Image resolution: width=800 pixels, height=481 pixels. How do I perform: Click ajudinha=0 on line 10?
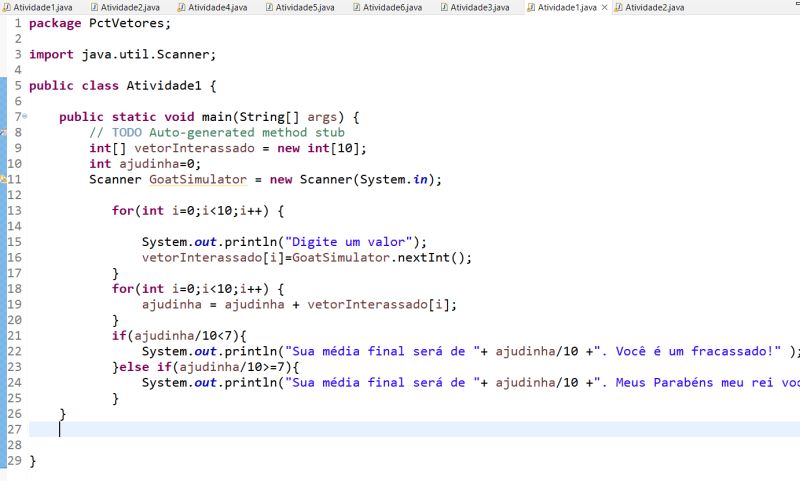pyautogui.click(x=157, y=164)
